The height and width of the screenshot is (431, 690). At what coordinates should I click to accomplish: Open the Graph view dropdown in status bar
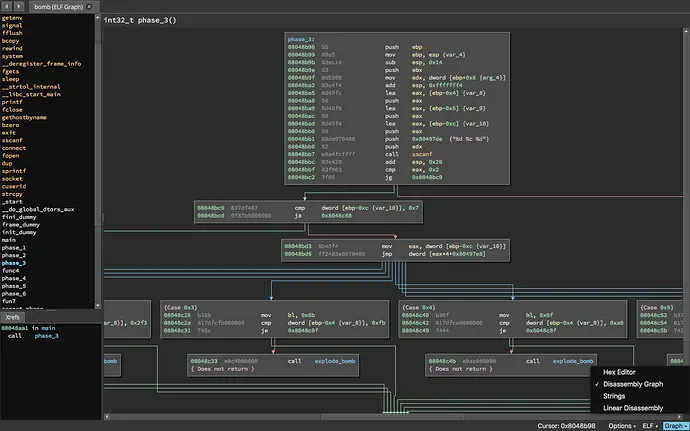click(x=675, y=426)
